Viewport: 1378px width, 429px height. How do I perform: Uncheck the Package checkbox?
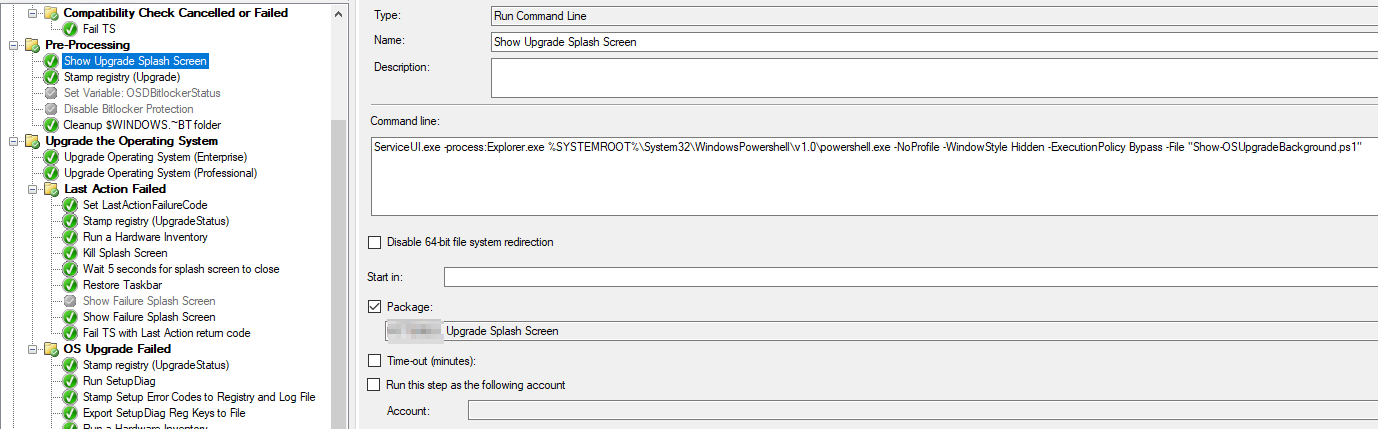(375, 307)
